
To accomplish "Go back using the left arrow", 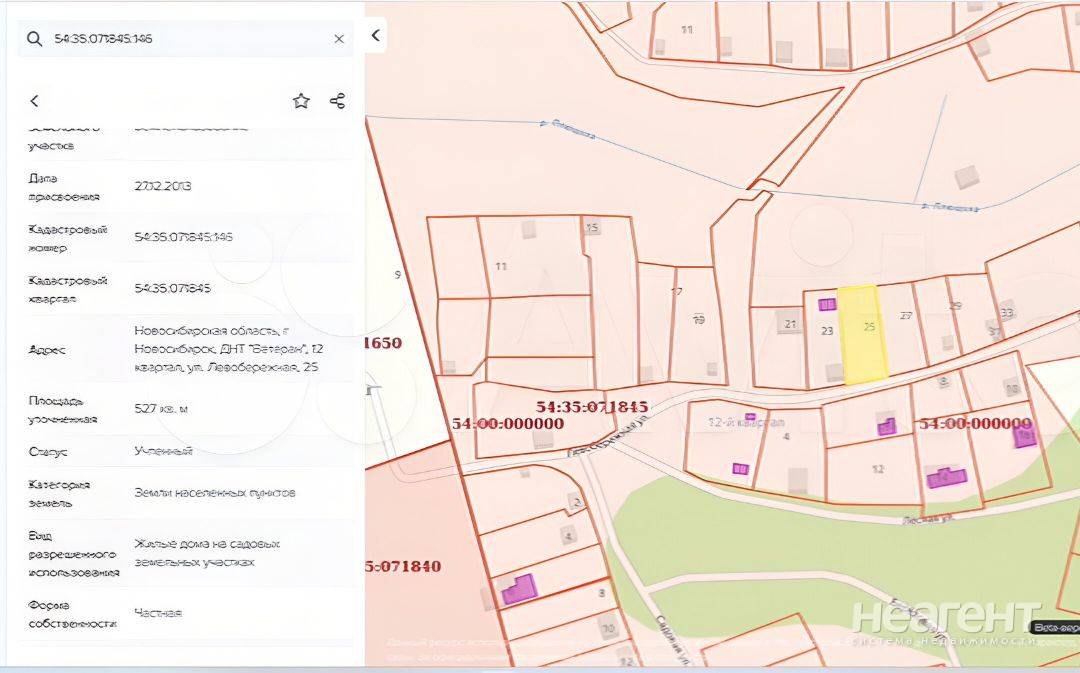I will pyautogui.click(x=35, y=101).
